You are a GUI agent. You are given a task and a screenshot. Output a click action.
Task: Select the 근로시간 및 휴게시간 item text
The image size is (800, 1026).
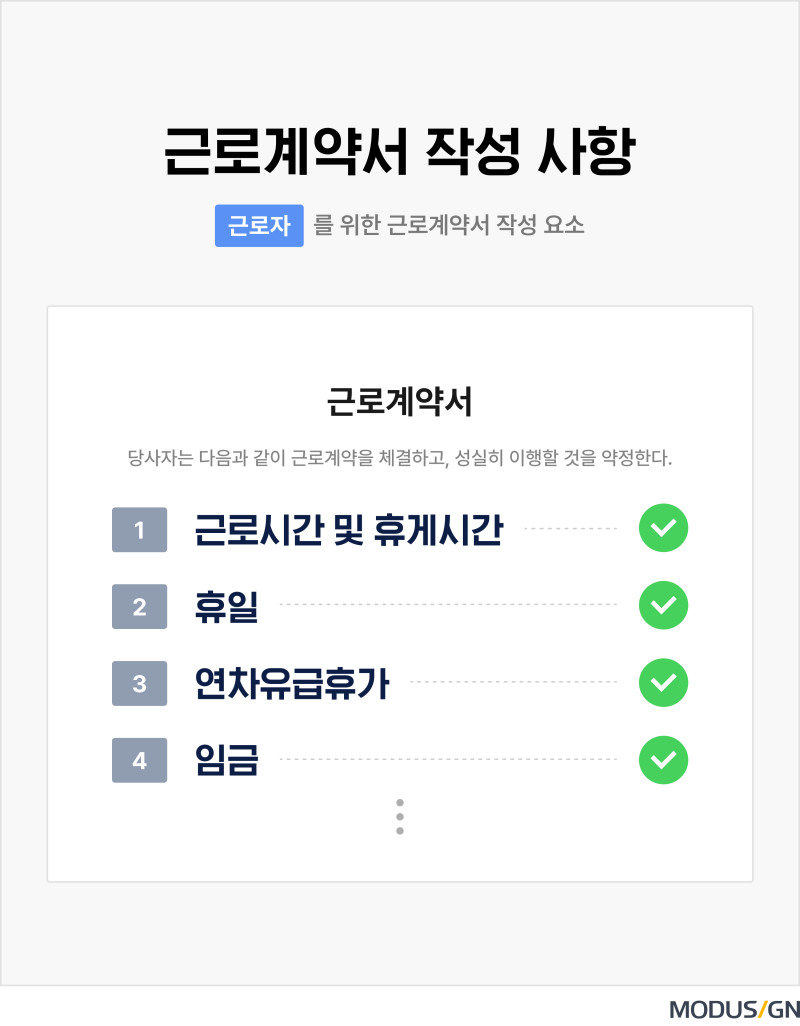347,530
